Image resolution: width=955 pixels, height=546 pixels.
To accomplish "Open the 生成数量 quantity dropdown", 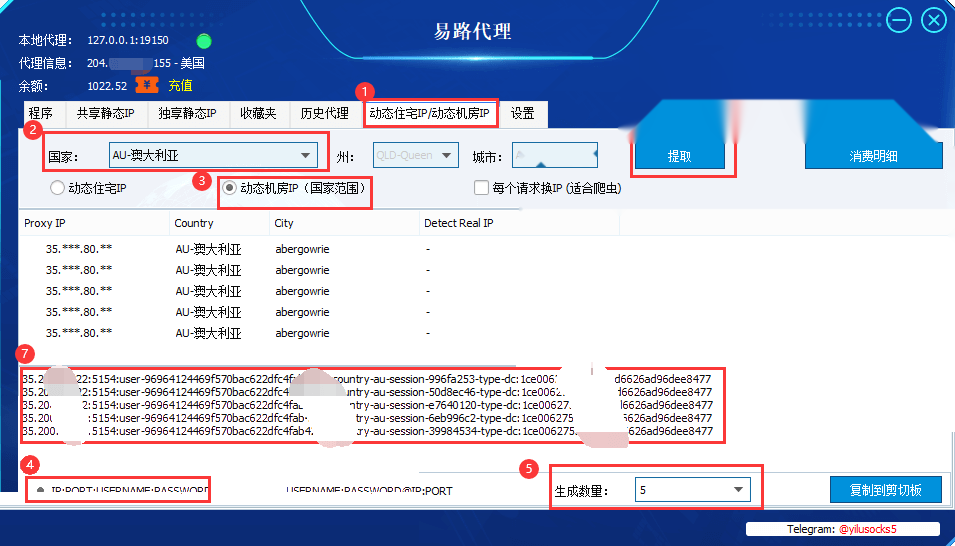I will point(692,489).
